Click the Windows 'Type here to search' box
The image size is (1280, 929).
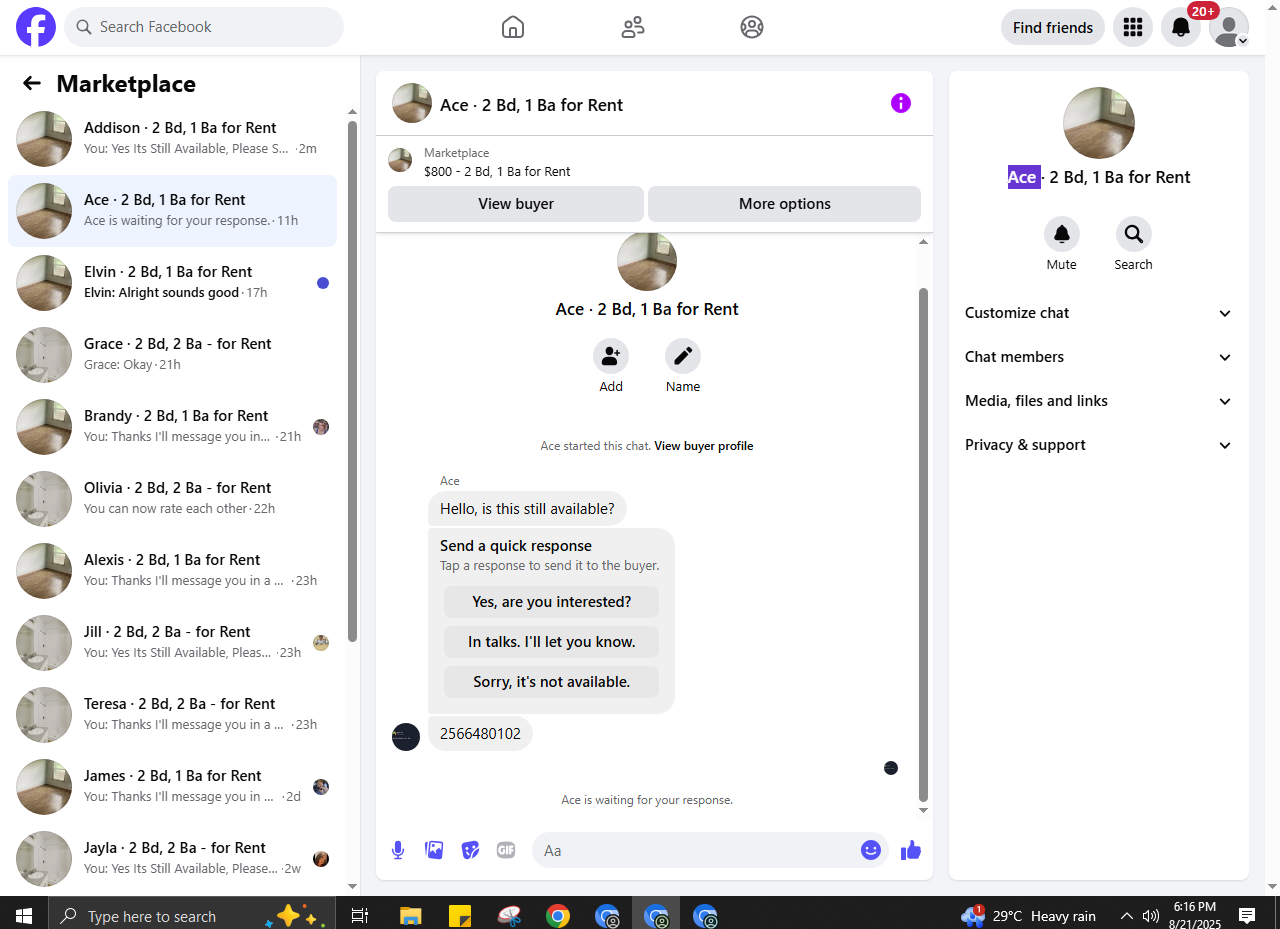(190, 915)
